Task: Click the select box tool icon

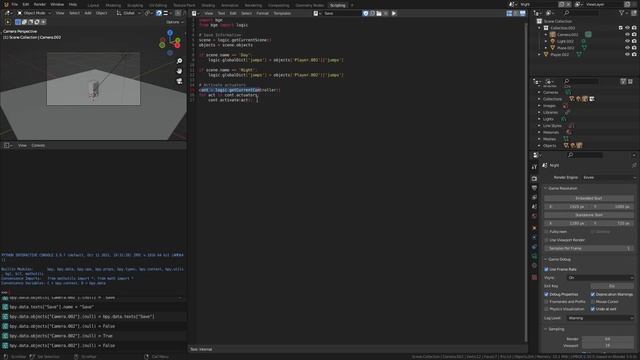Action: 8,22
